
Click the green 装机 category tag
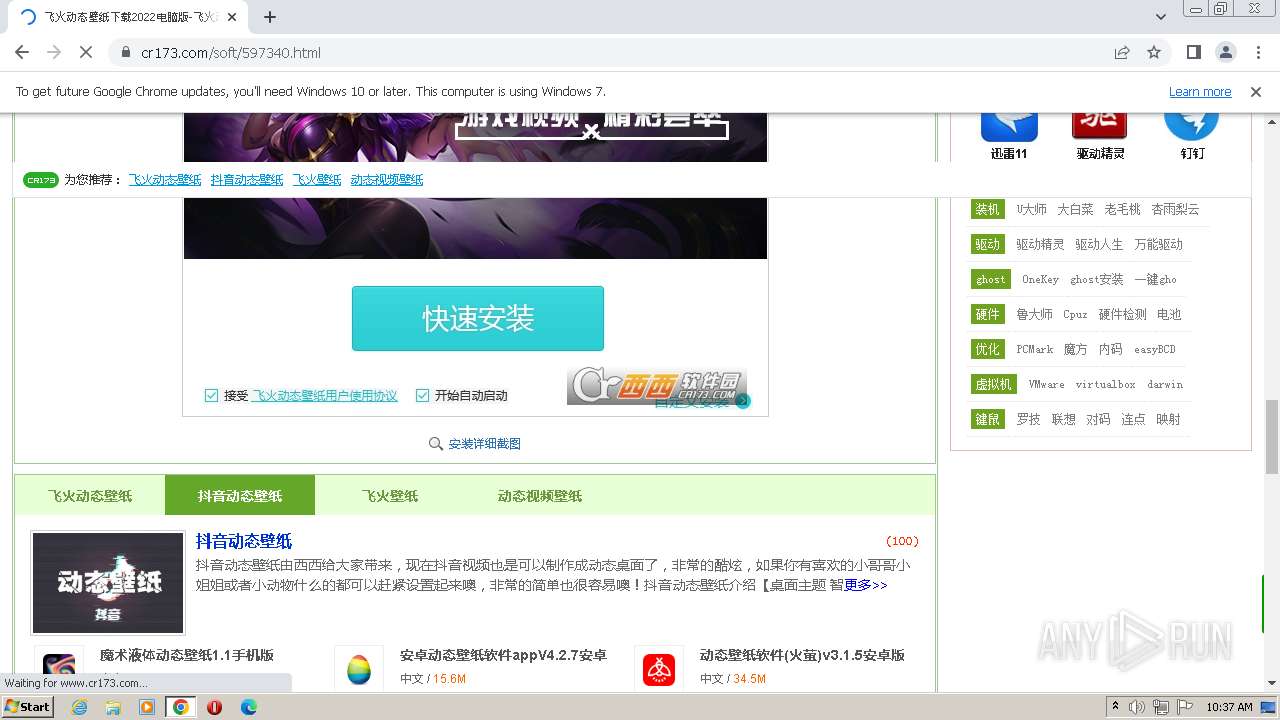[988, 209]
